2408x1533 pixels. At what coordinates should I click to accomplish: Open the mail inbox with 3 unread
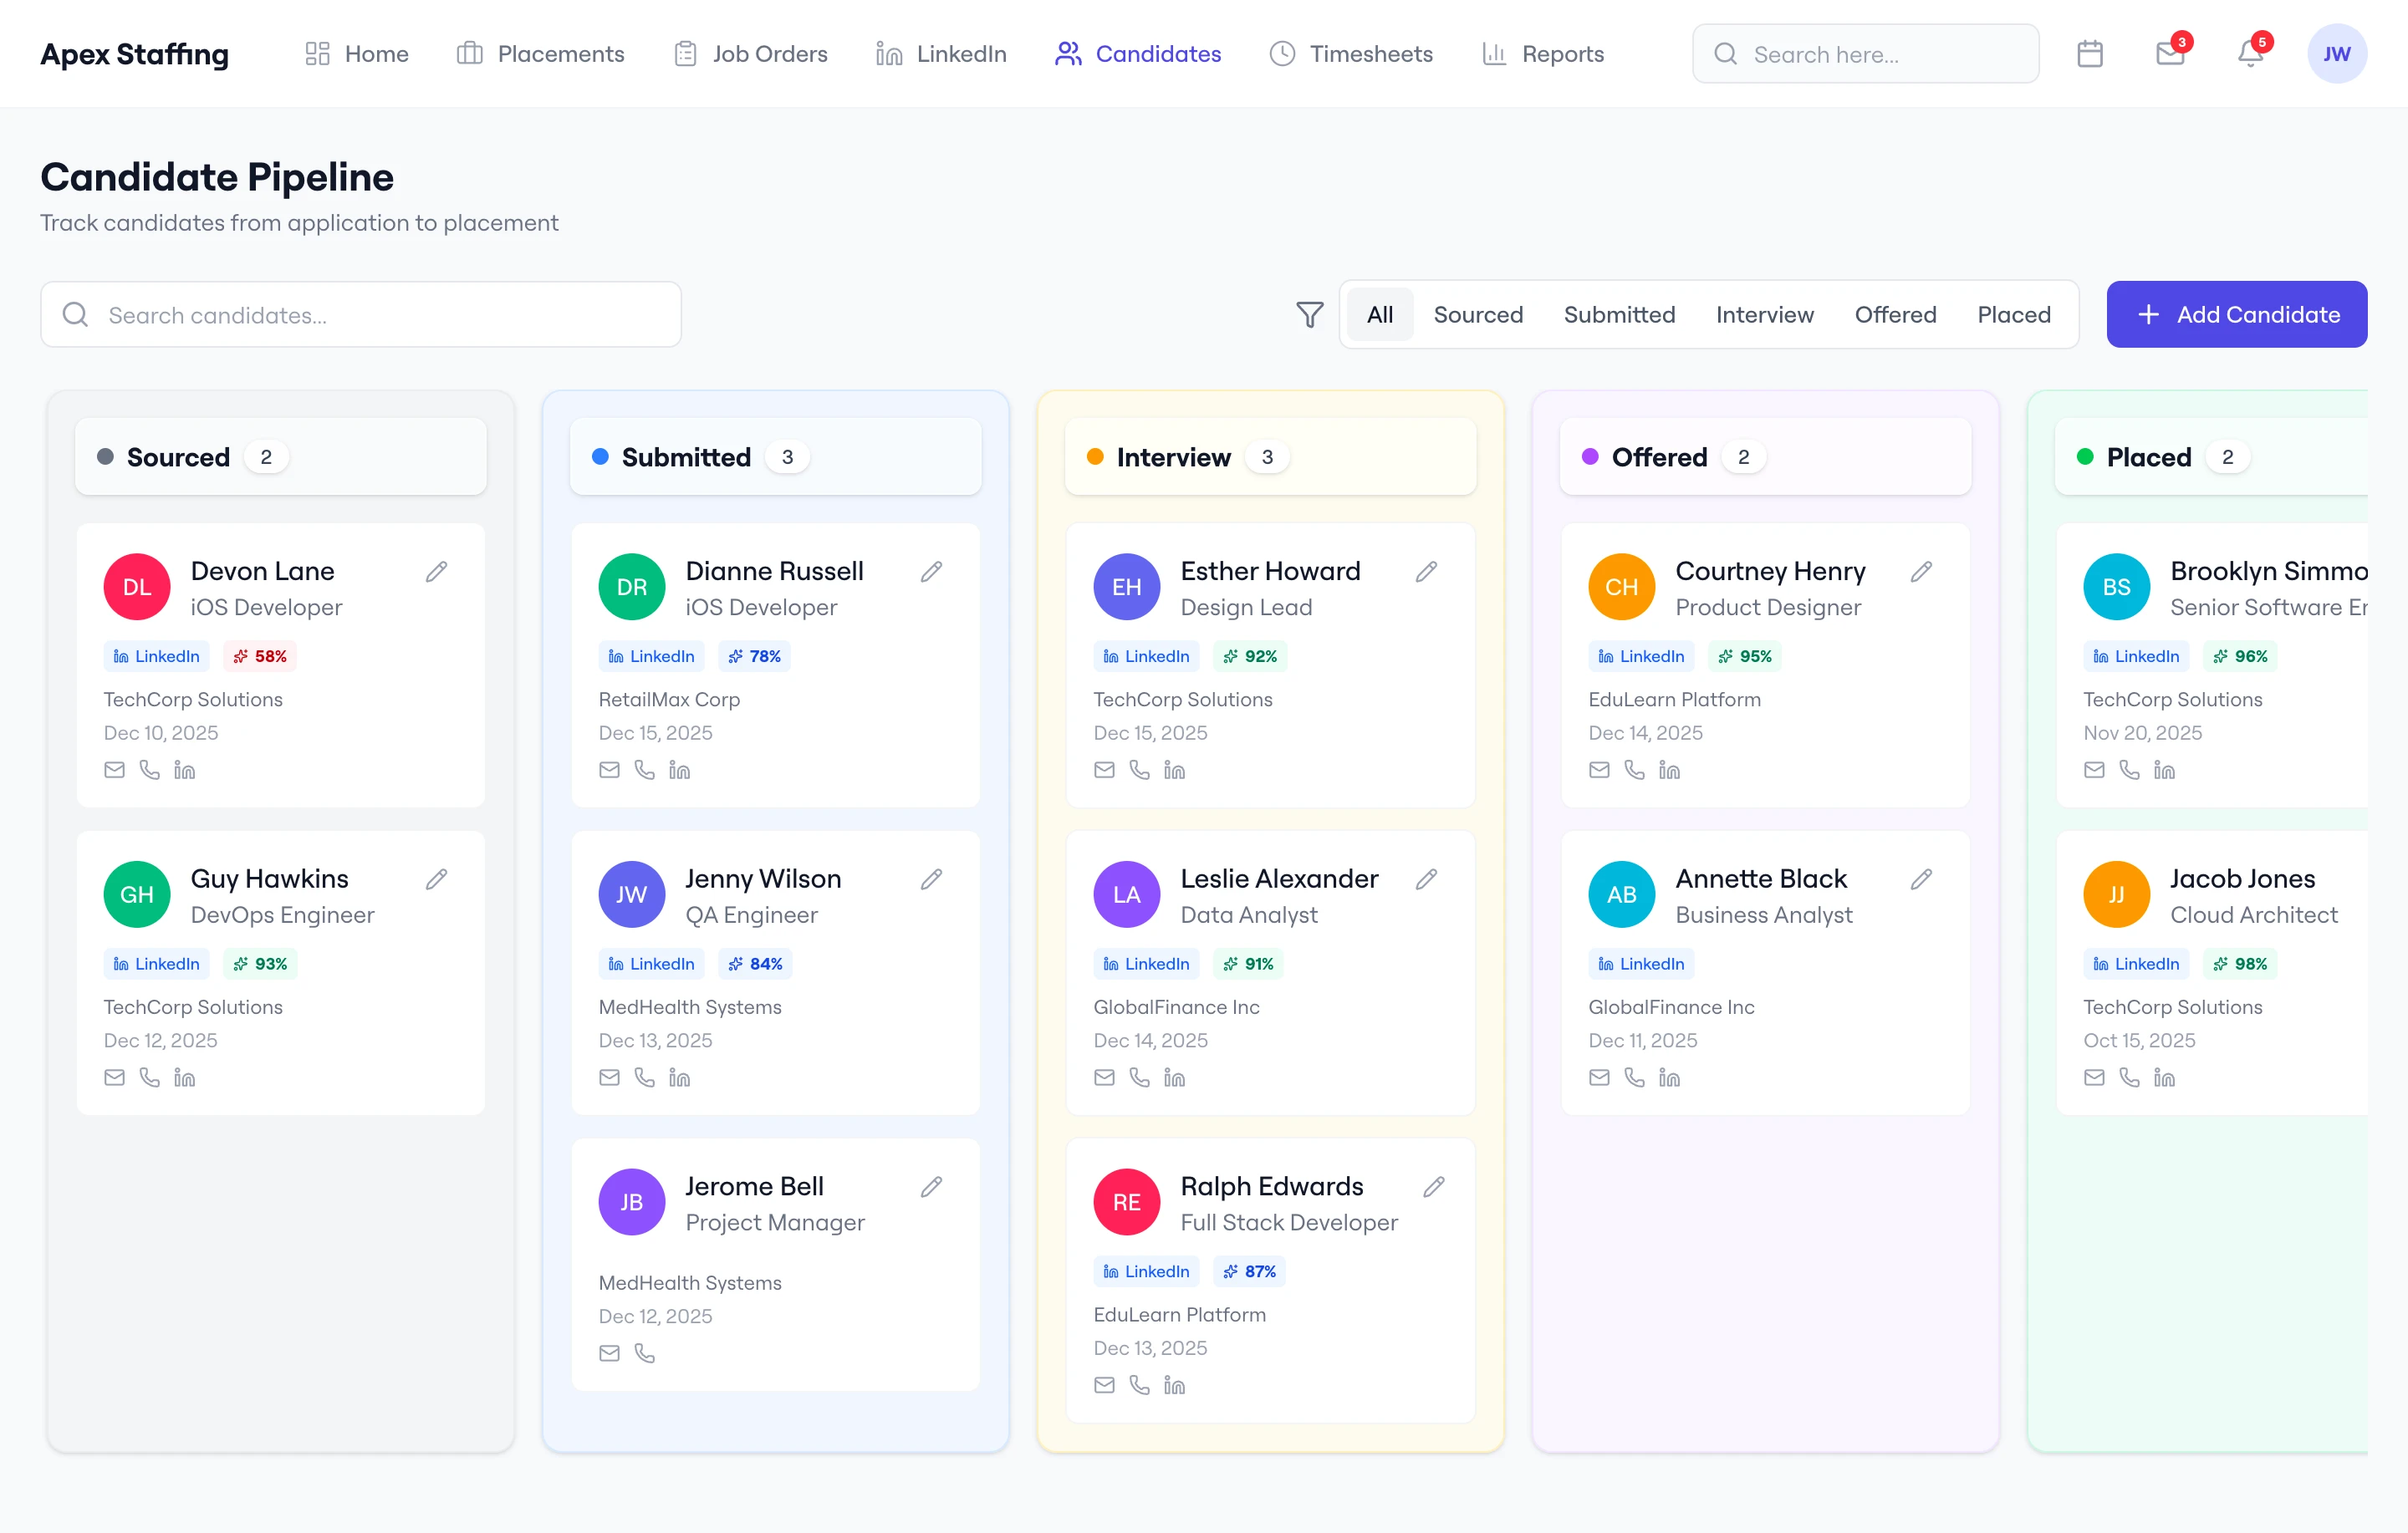tap(2169, 54)
